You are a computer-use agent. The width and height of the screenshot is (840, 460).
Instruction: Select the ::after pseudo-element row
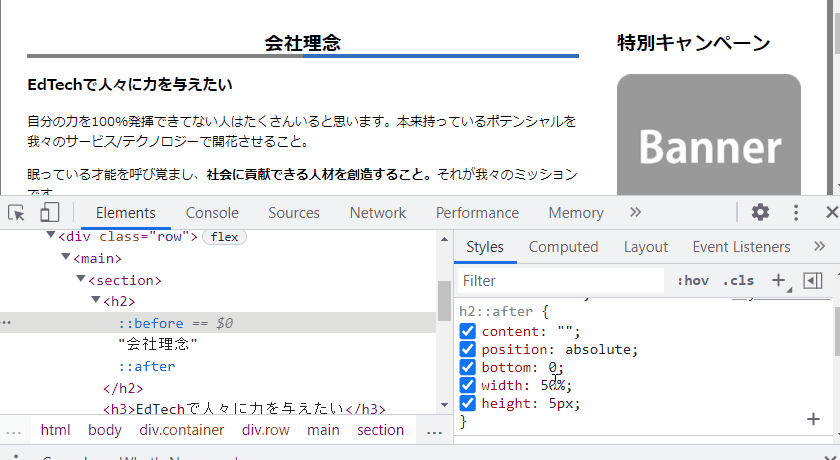[147, 366]
